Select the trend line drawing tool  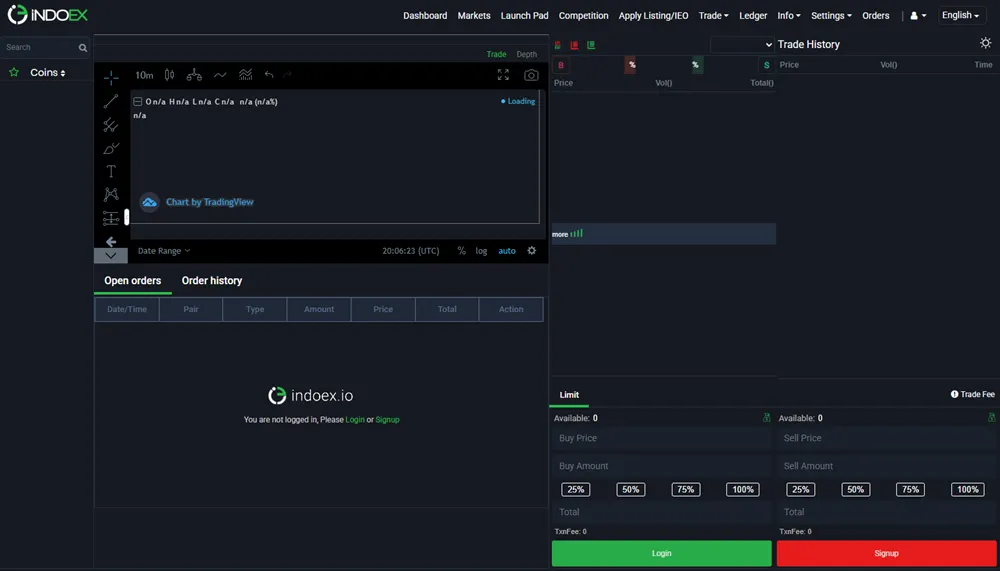tap(111, 101)
